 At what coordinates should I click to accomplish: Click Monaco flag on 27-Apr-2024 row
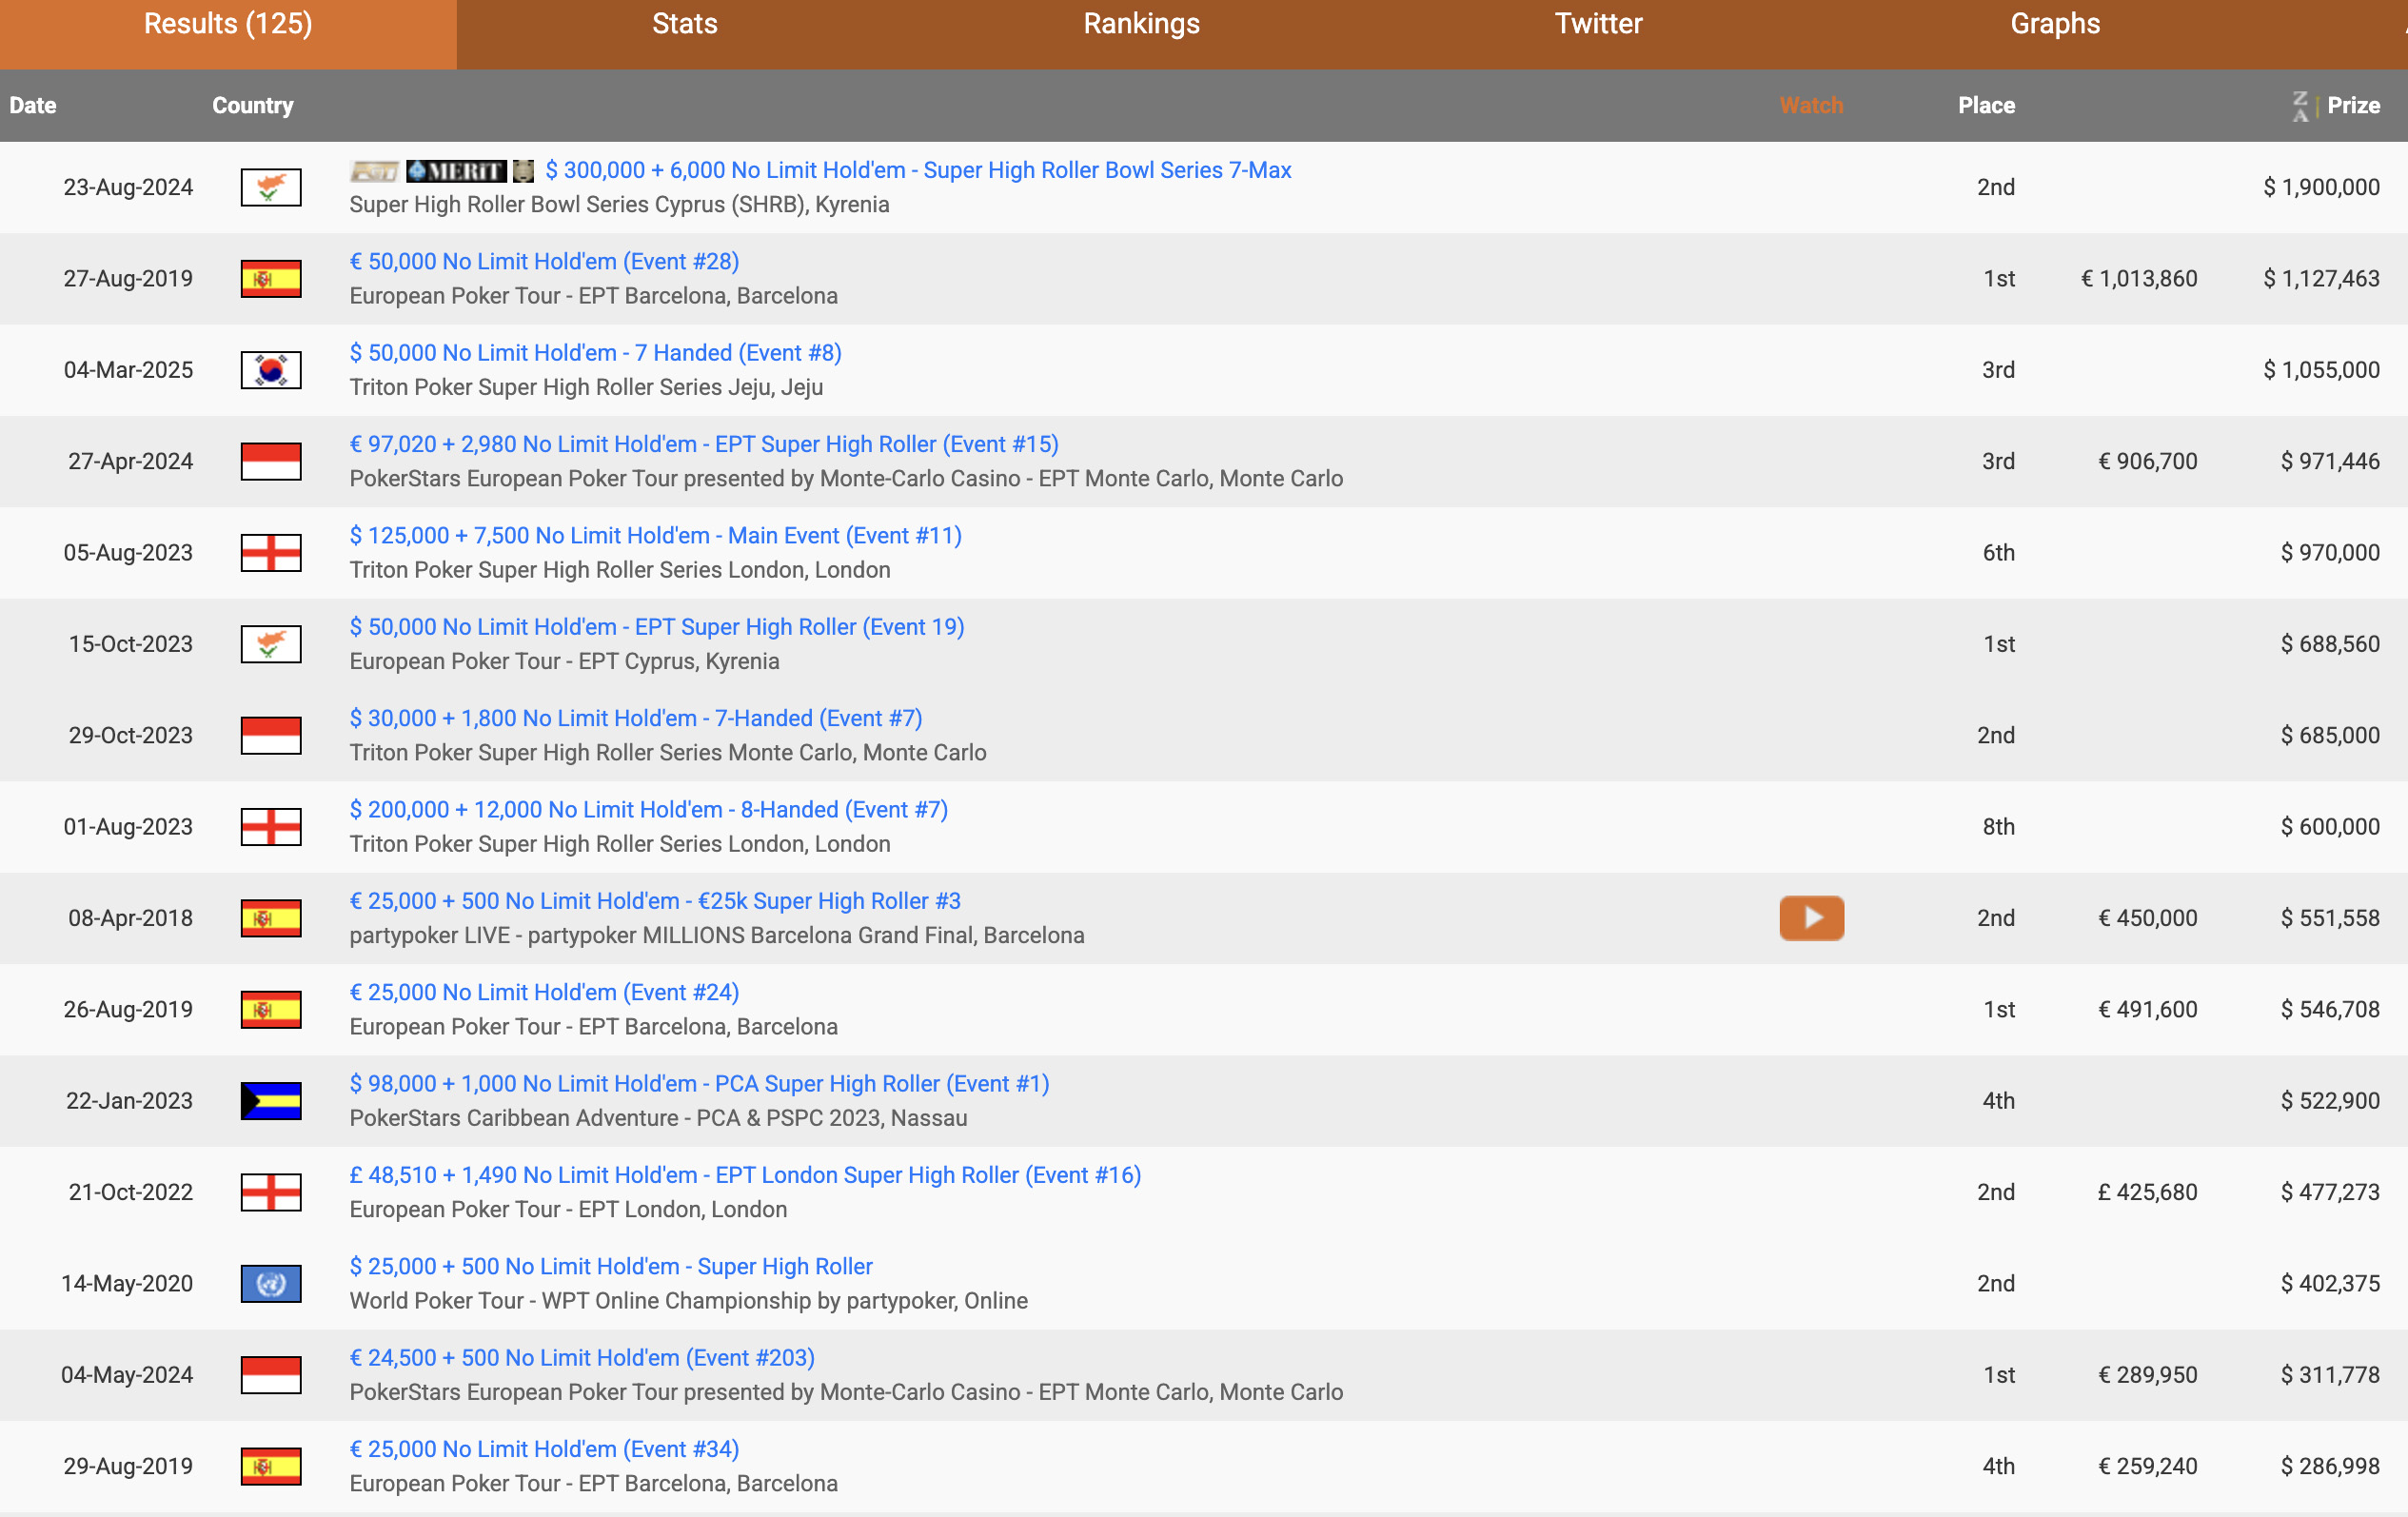pyautogui.click(x=271, y=461)
